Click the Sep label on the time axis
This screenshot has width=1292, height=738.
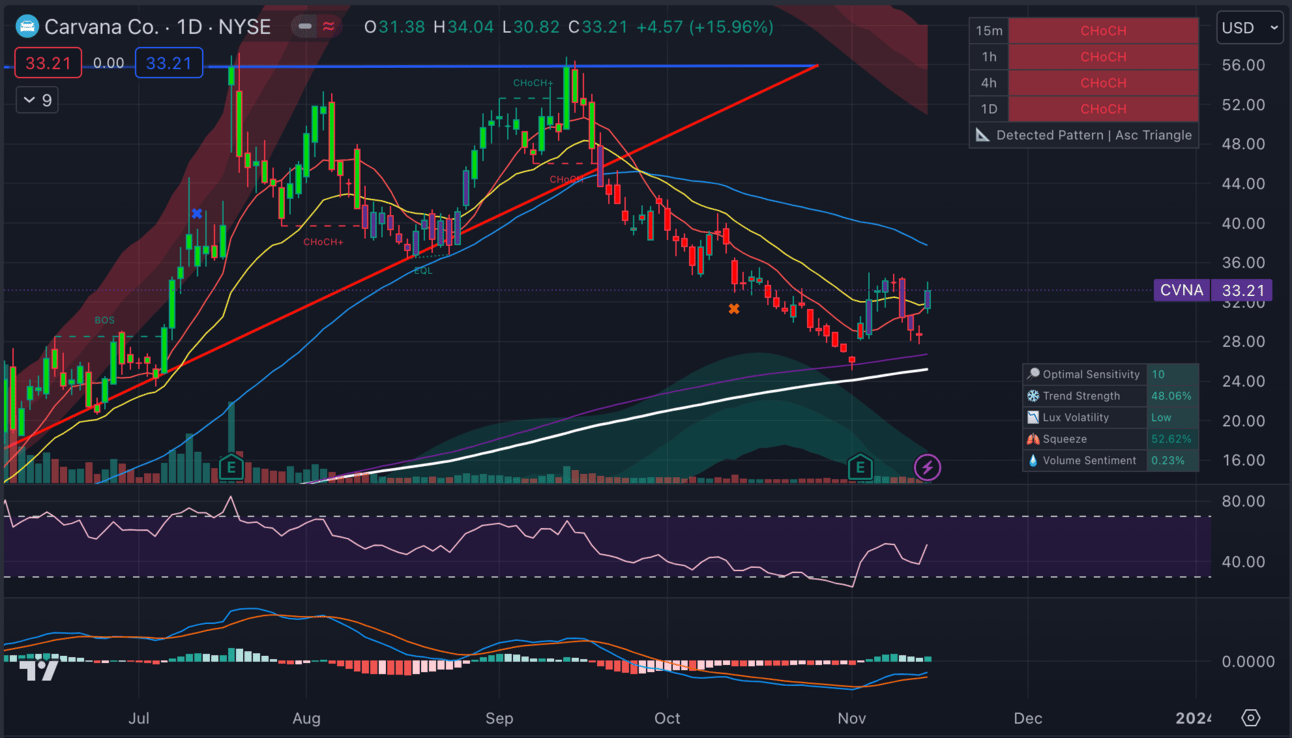499,718
